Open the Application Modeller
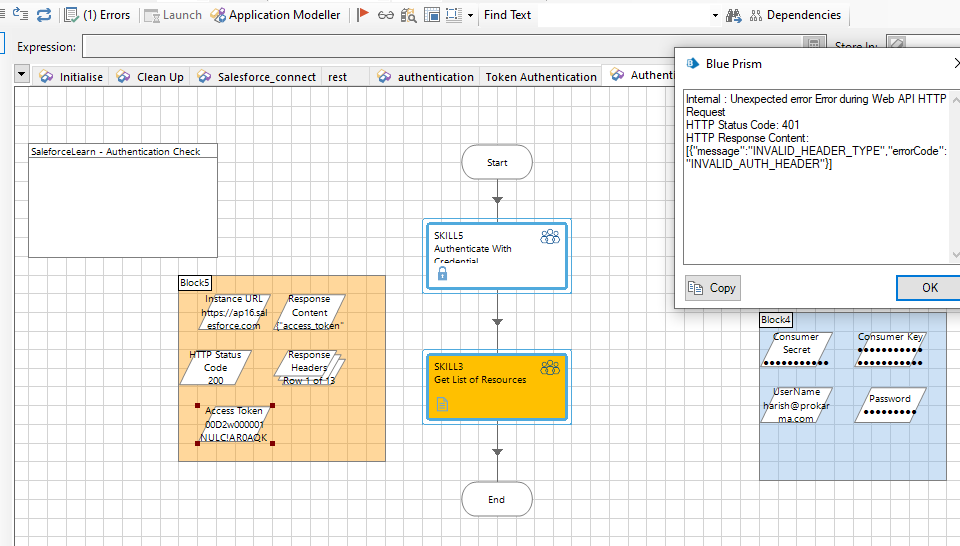The image size is (960, 546). pos(275,15)
